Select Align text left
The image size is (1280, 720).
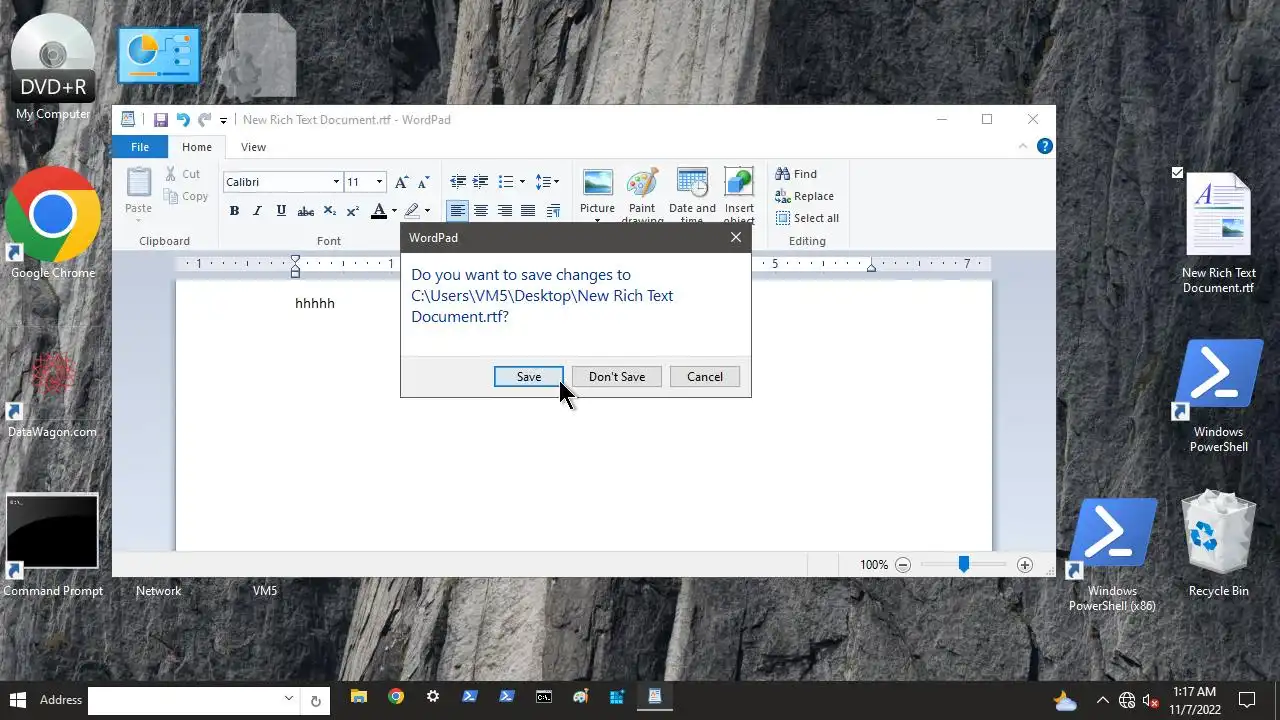(457, 211)
